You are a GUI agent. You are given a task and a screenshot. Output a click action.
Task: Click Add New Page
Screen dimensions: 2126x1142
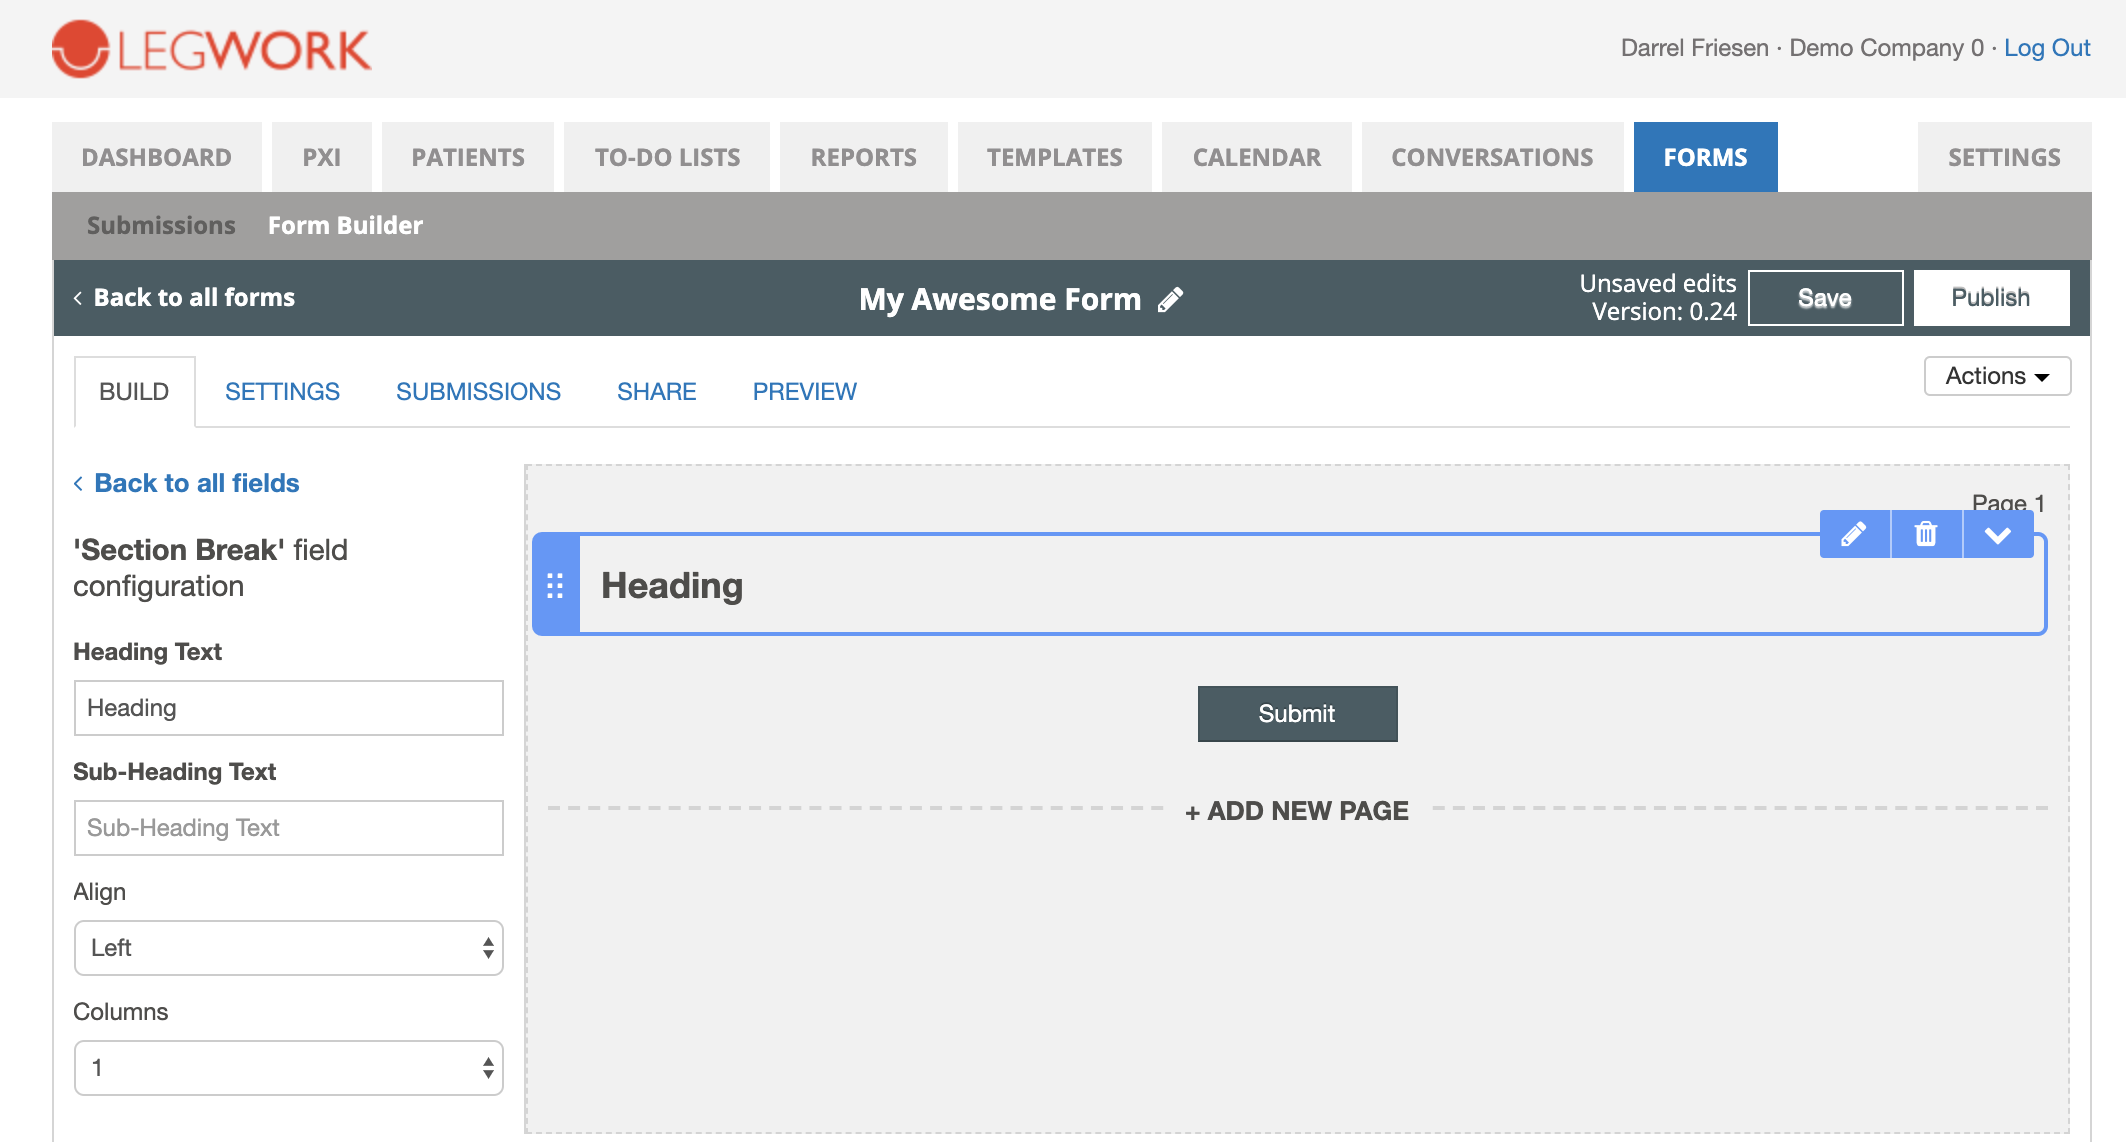1297,811
